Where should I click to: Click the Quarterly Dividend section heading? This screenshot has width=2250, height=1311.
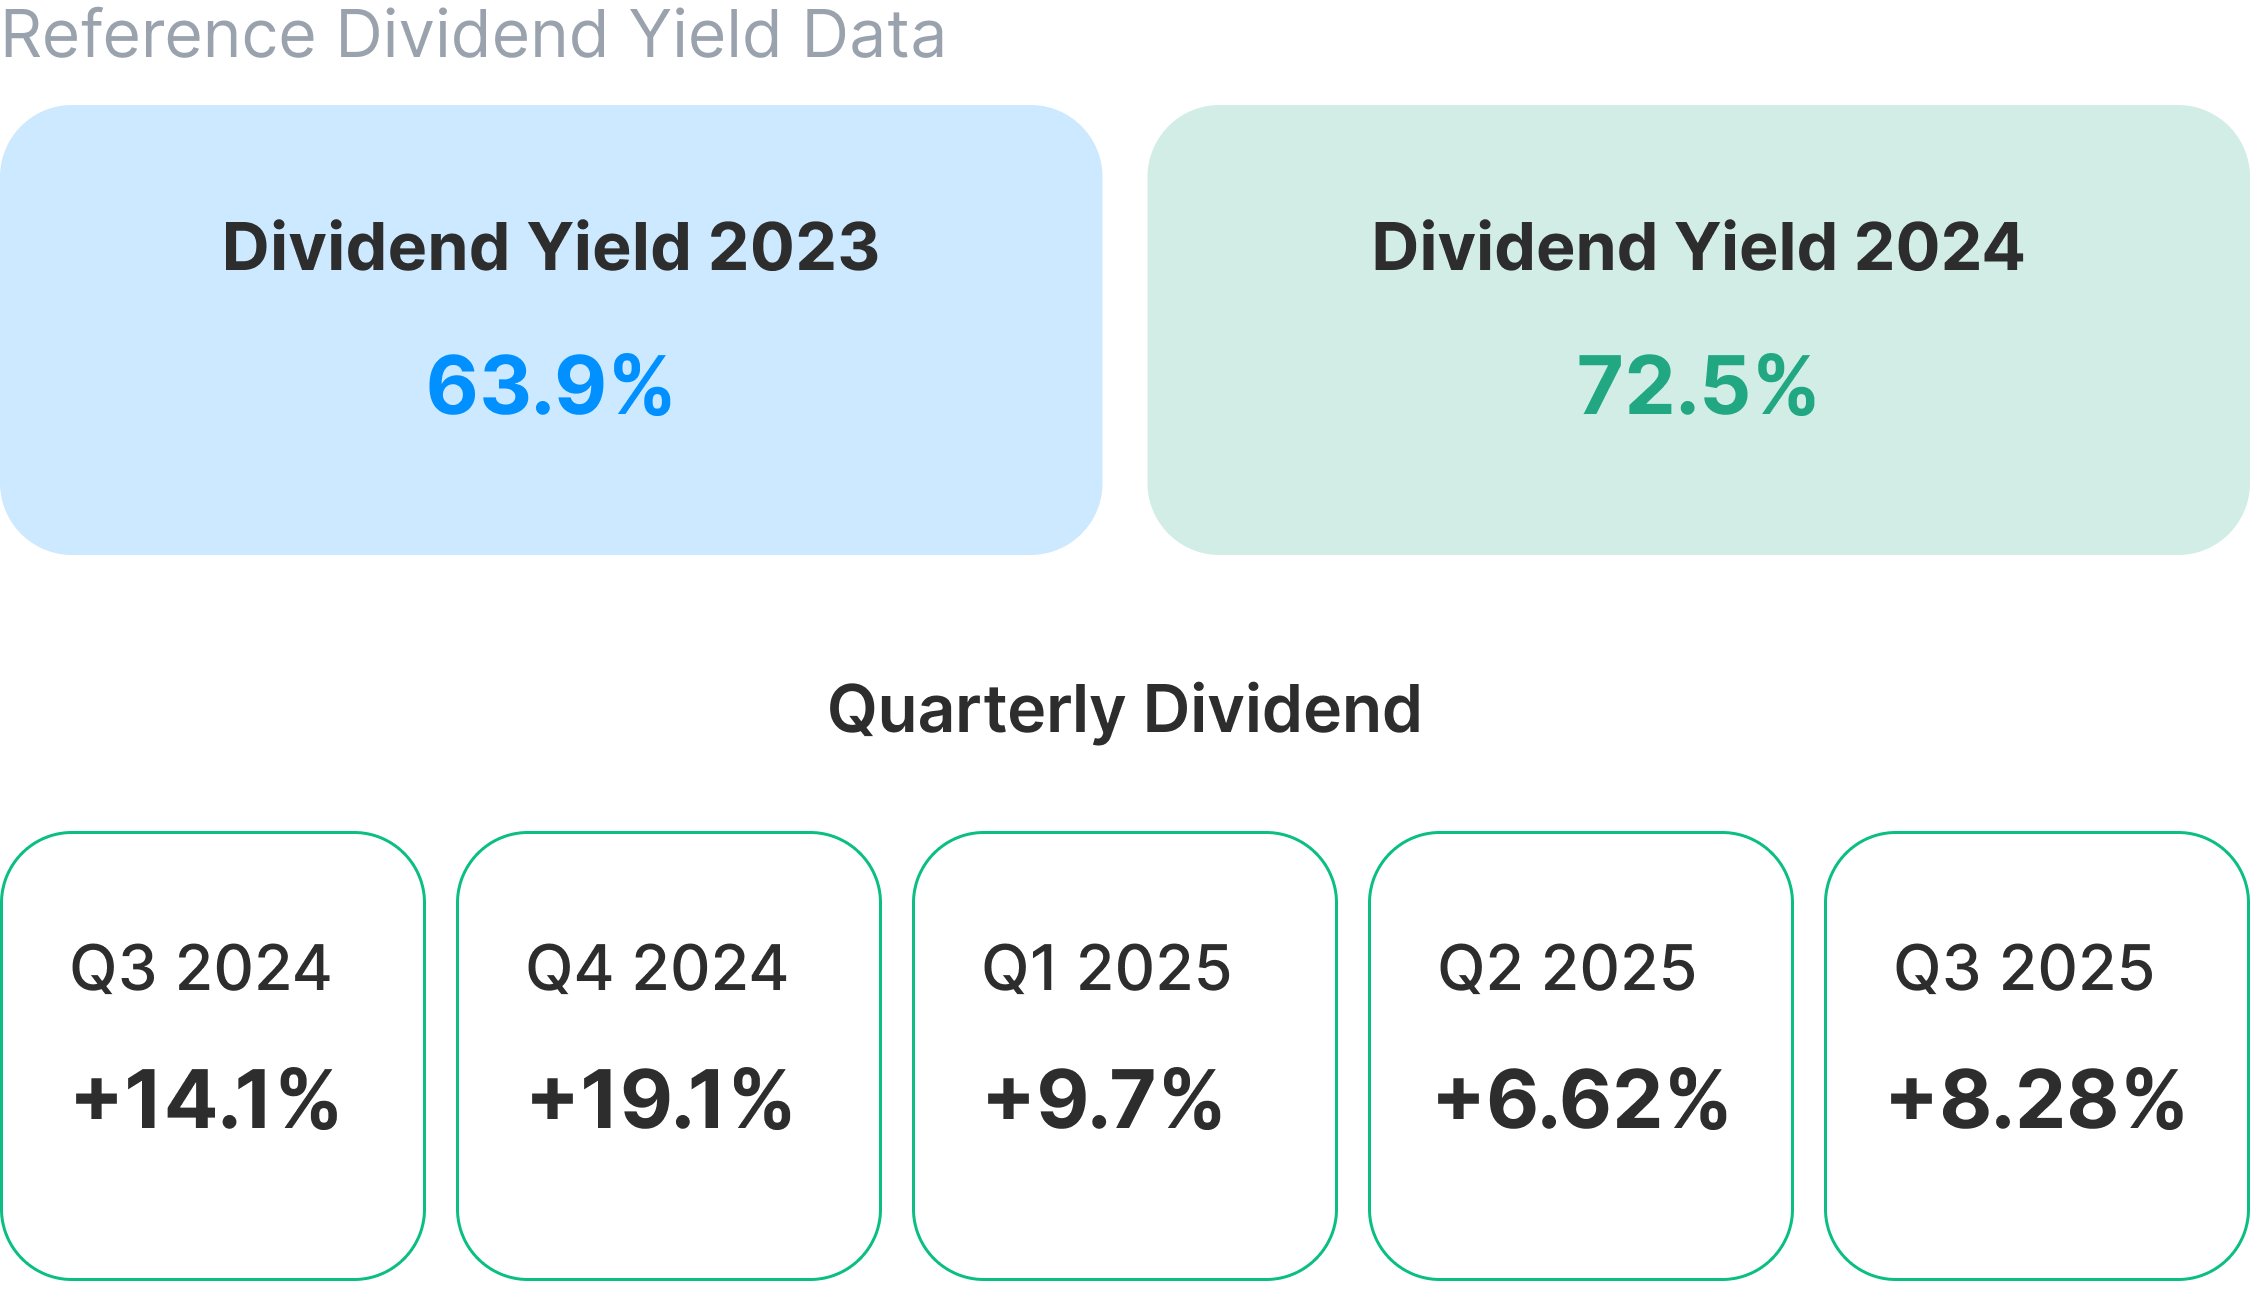coord(1125,710)
